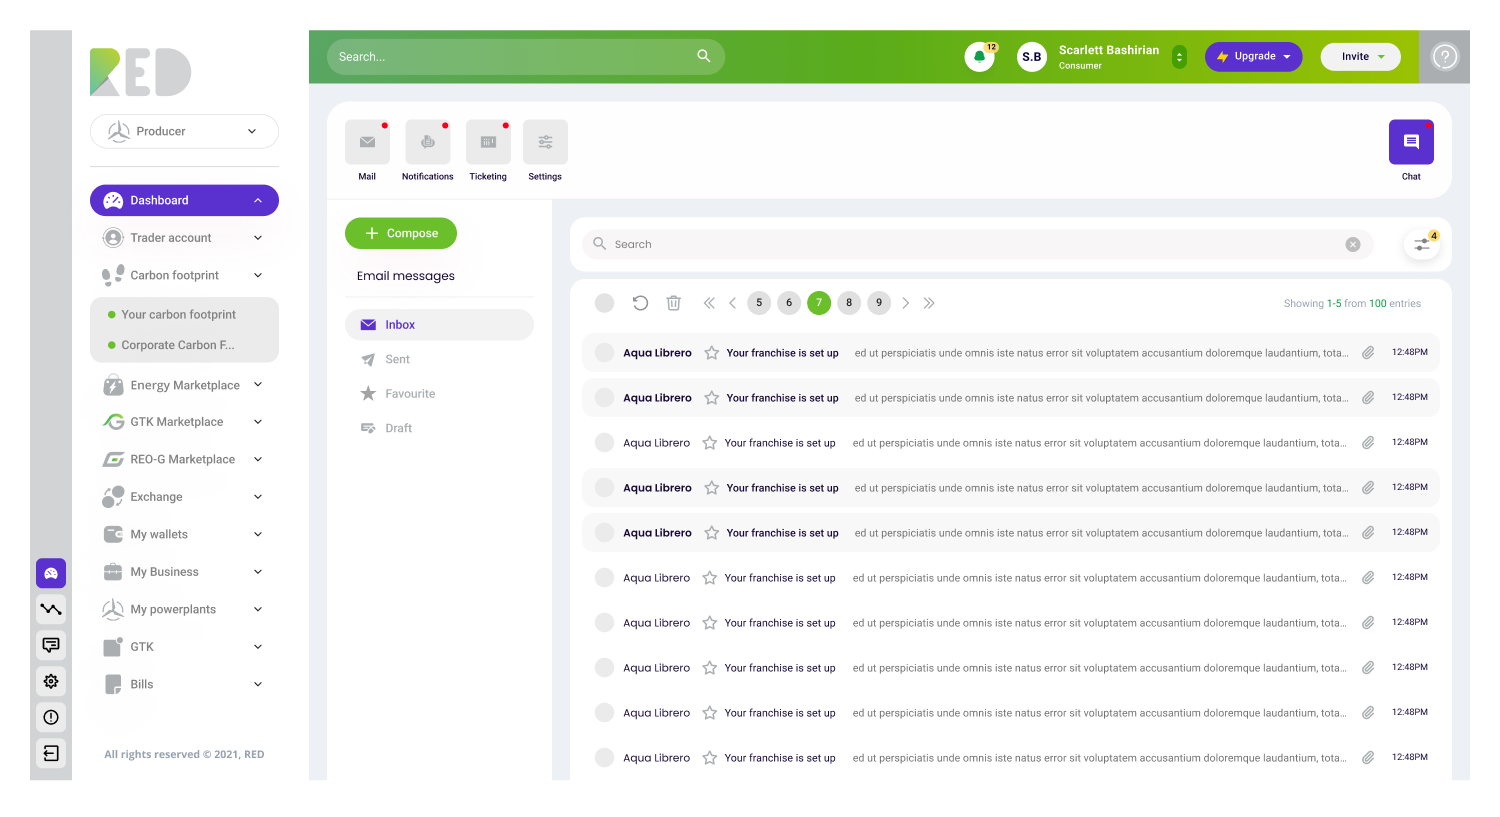Click the logout icon in left rail

pyautogui.click(x=51, y=753)
